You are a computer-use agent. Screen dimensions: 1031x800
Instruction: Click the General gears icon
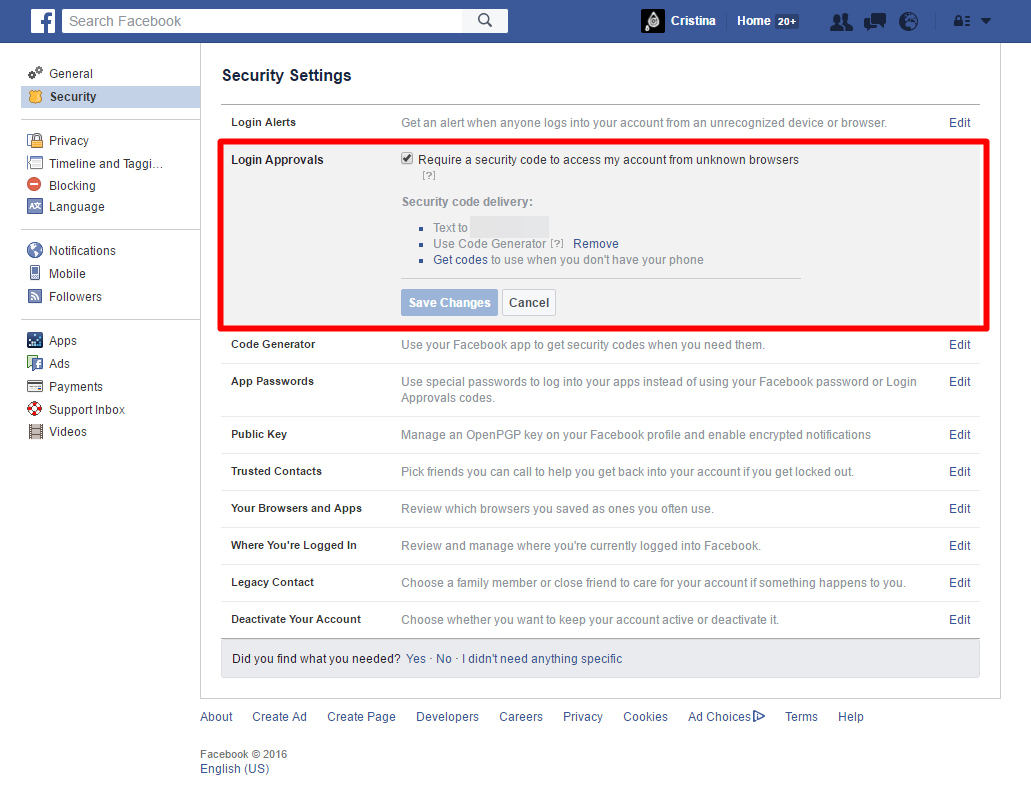(35, 73)
